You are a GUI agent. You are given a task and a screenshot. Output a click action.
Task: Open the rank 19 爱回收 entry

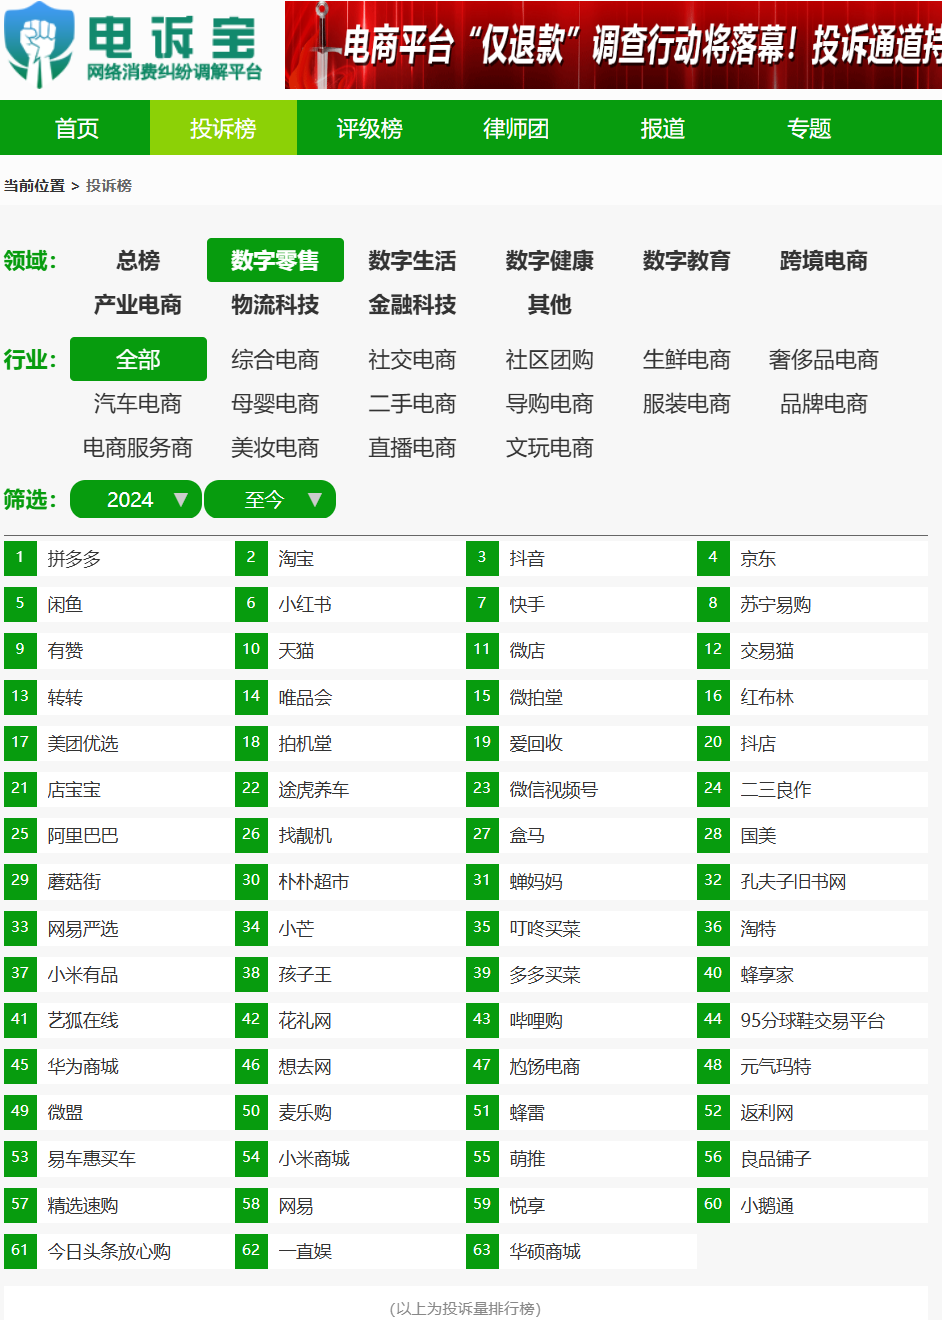coord(581,743)
